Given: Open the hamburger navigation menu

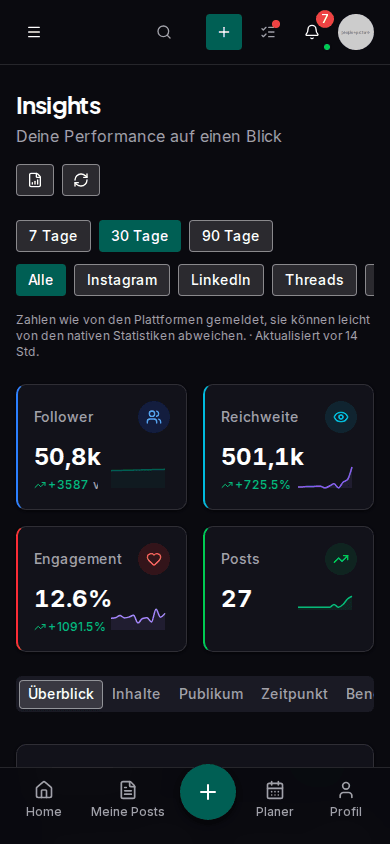Looking at the screenshot, I should coord(34,32).
